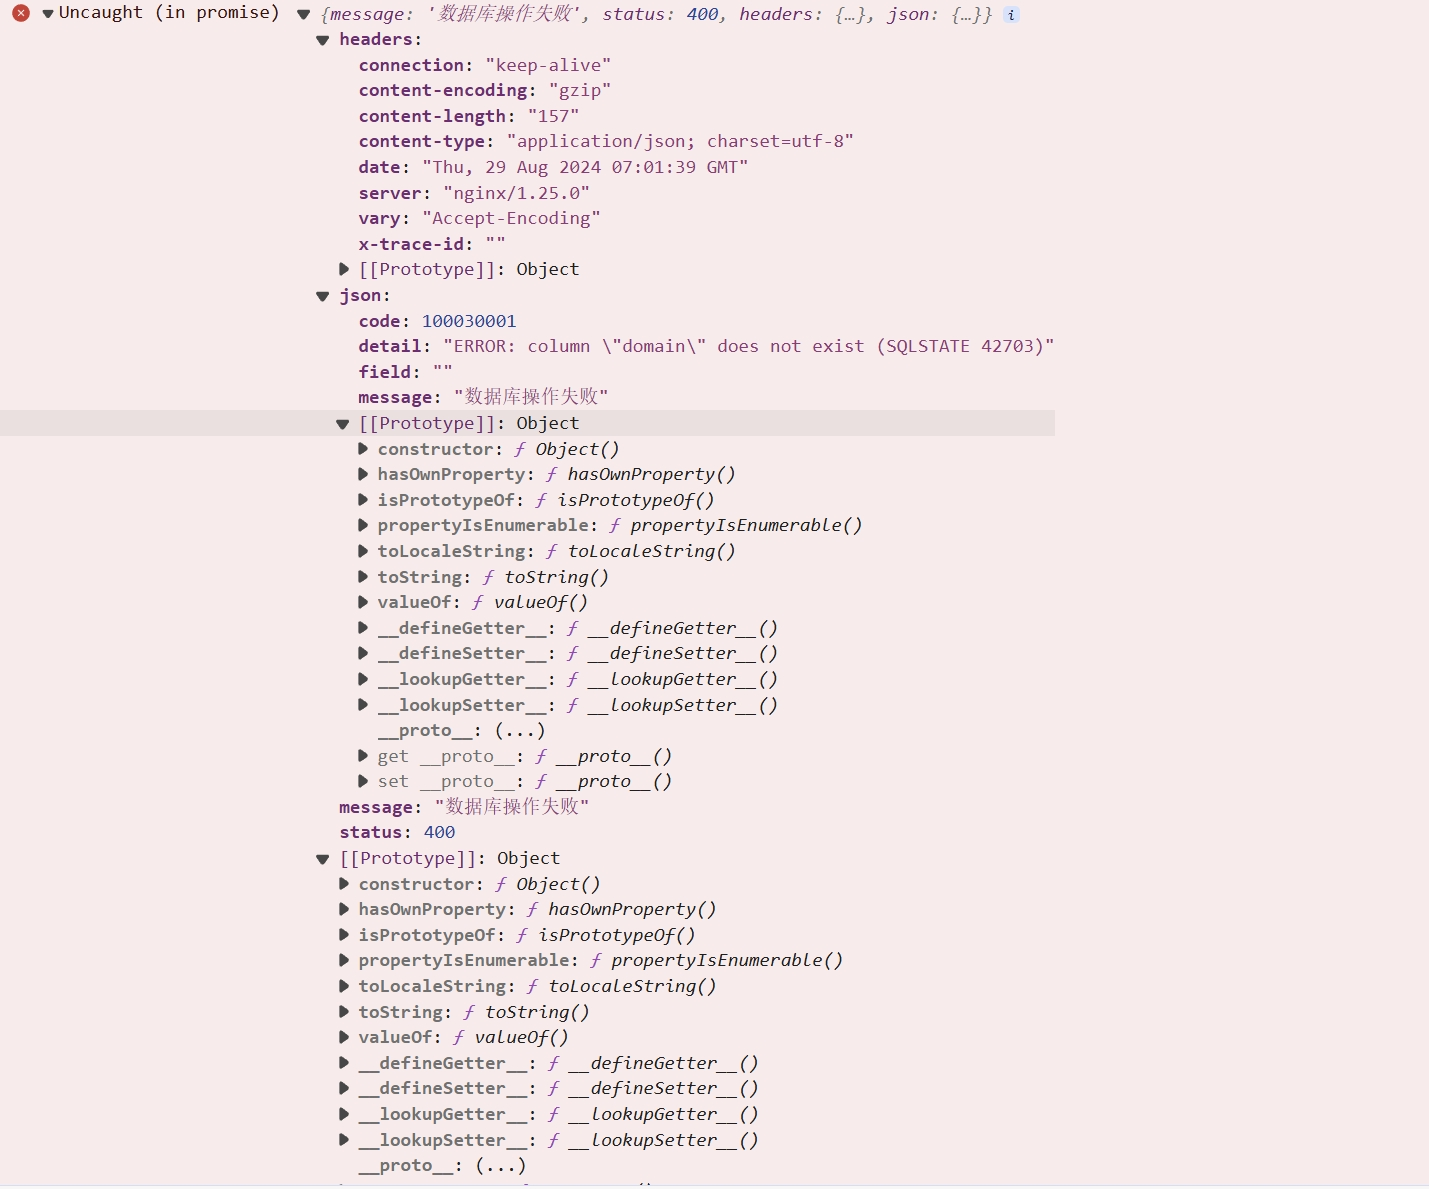1429x1189 pixels.
Task: Click the blue info icon after the object preview
Action: (1011, 15)
